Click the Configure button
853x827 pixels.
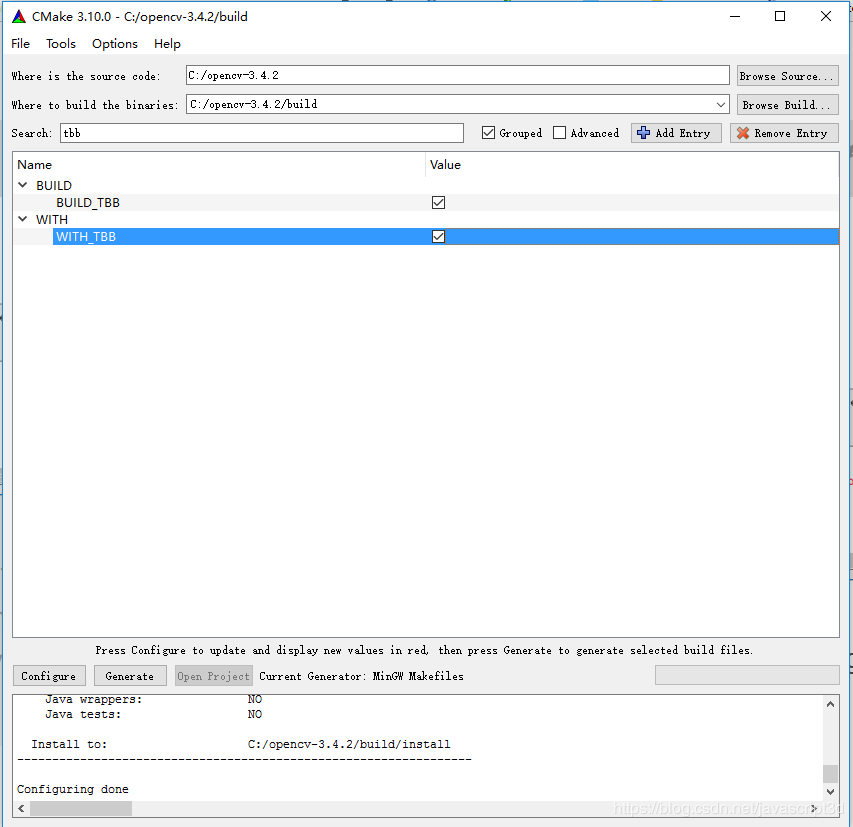click(49, 676)
